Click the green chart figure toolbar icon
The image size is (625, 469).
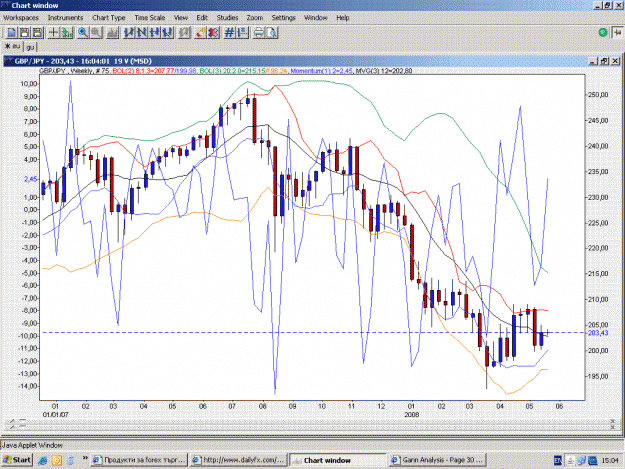coord(67,33)
